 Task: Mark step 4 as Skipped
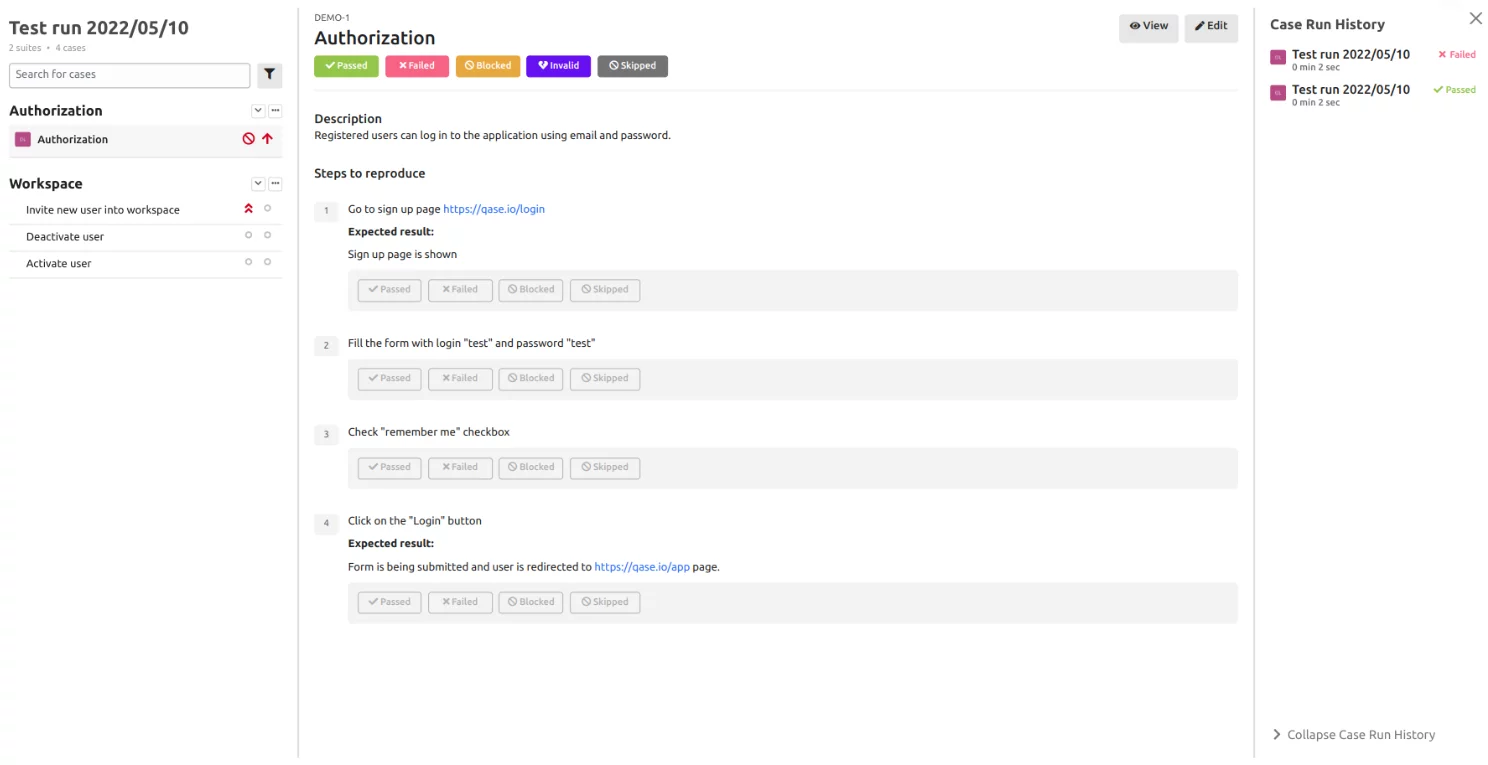604,602
